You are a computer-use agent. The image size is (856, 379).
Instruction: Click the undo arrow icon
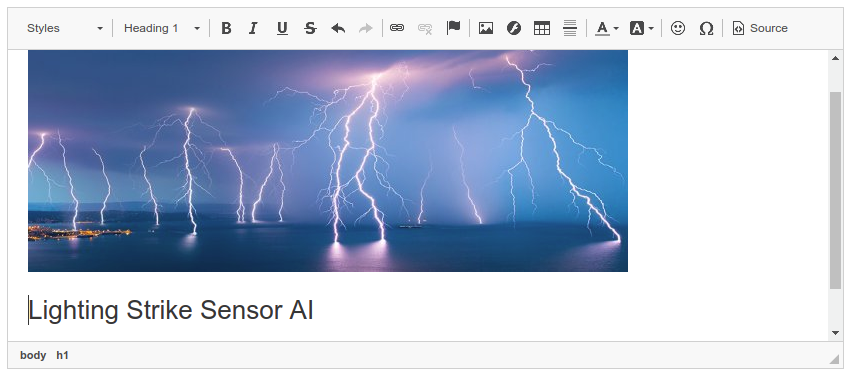click(338, 28)
